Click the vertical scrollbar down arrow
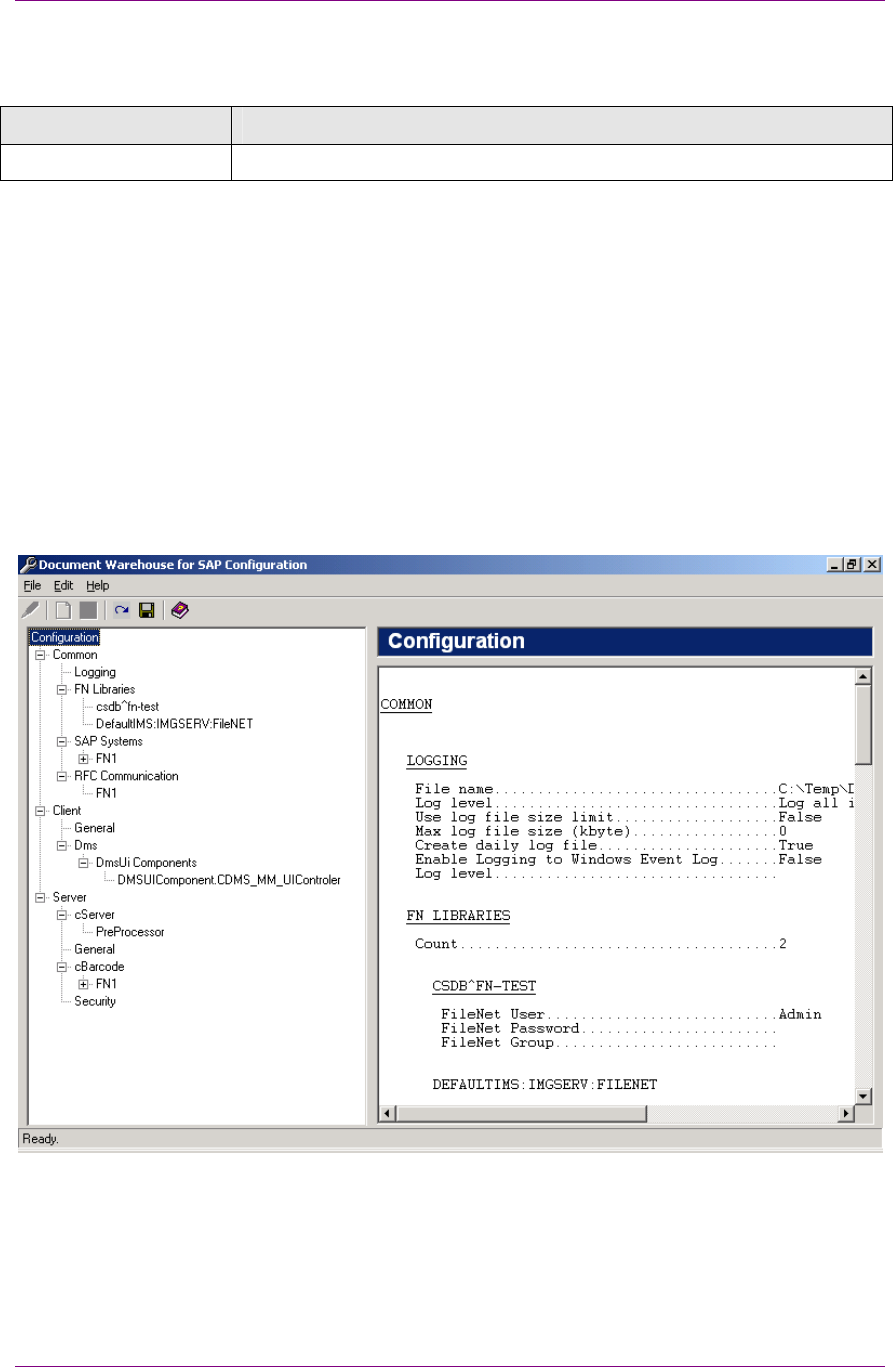Viewport: 893px width, 1367px height. tap(863, 1095)
